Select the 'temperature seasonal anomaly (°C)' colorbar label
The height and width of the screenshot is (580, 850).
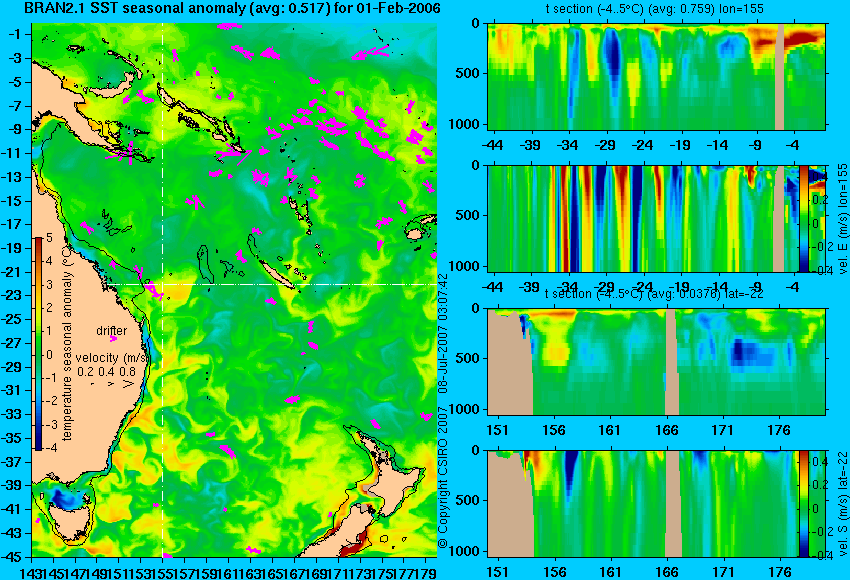pos(68,343)
